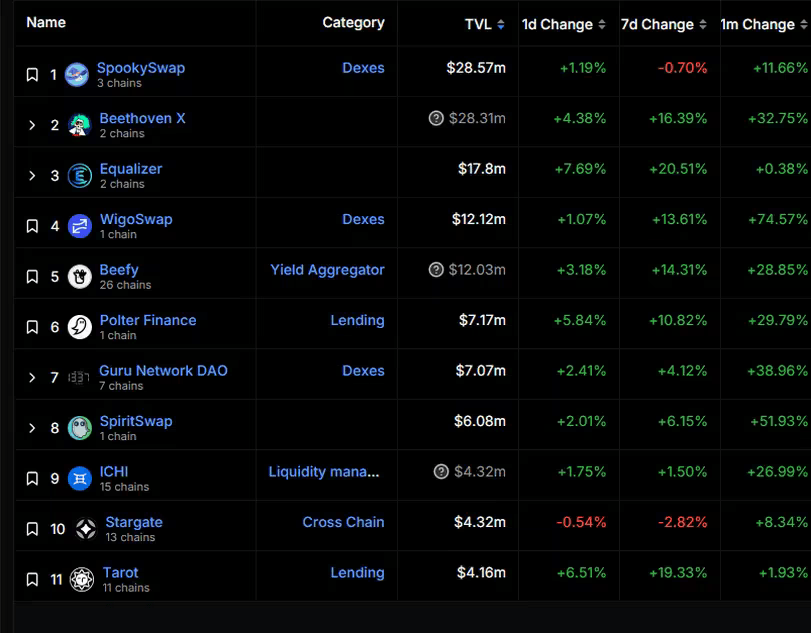Expand Guru Network DAO sub-protocols
This screenshot has width=811, height=633.
(32, 378)
